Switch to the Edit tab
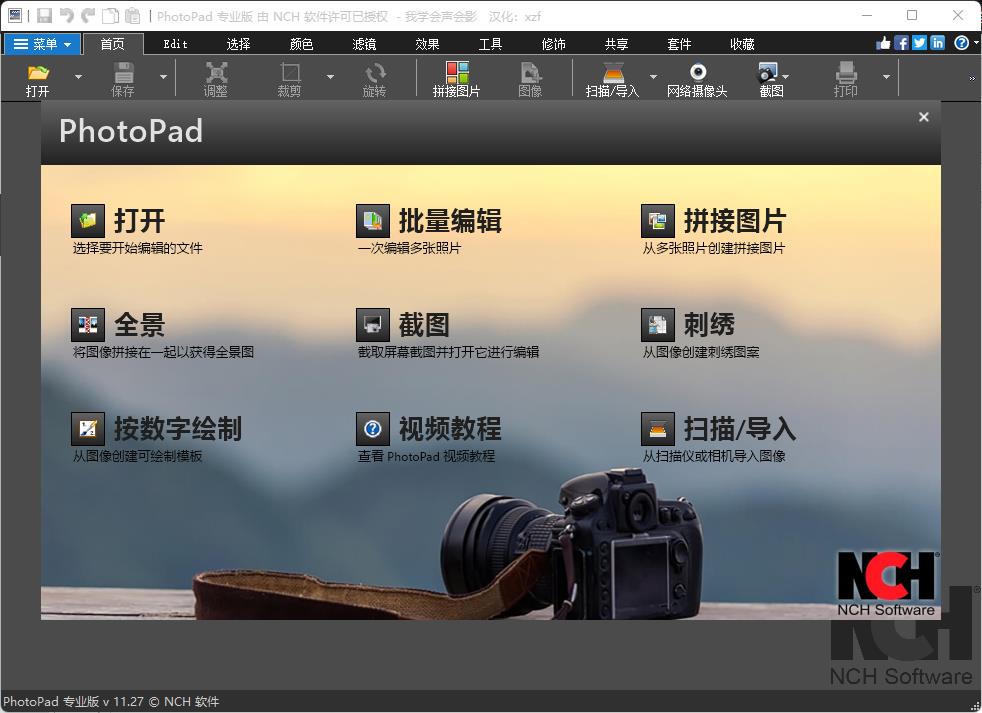The width and height of the screenshot is (982, 713). [x=175, y=44]
